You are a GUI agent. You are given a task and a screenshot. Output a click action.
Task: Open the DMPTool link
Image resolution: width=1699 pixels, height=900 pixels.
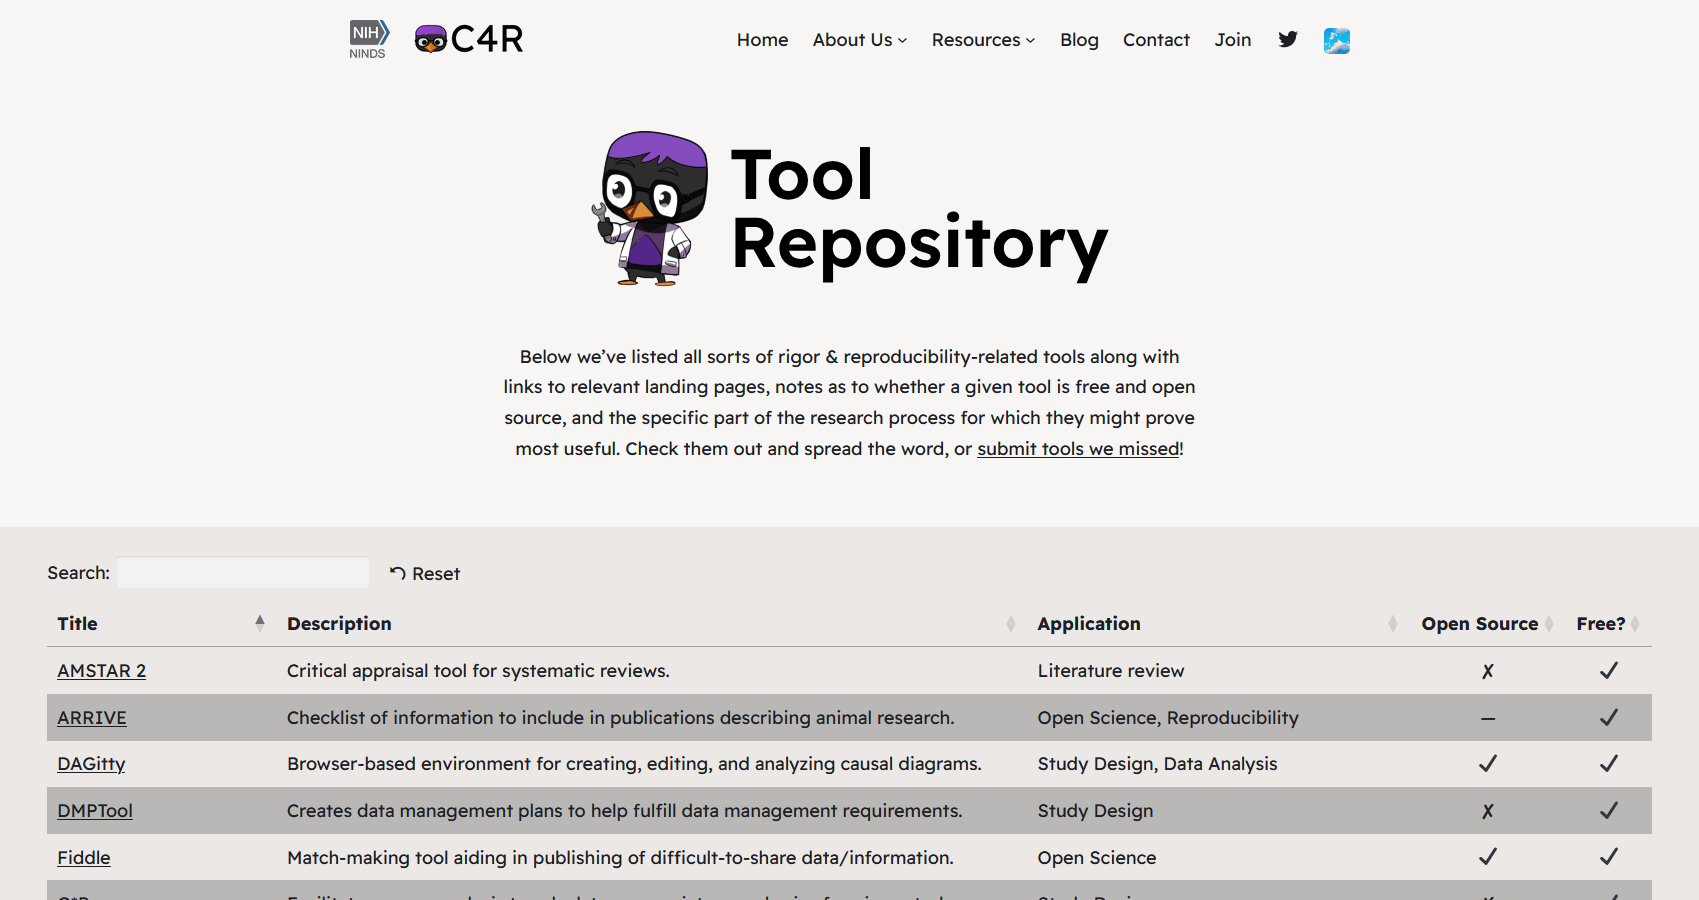click(x=95, y=811)
